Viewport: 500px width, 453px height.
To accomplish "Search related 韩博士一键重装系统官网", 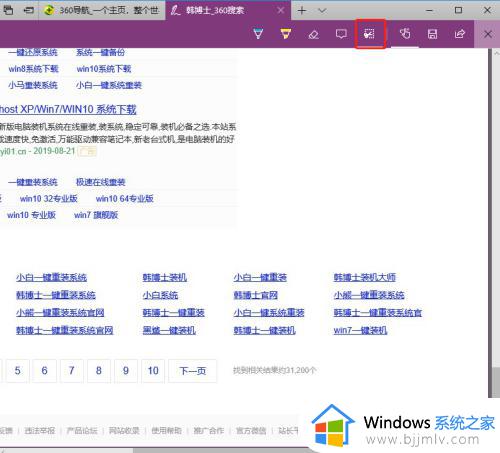I will click(65, 330).
